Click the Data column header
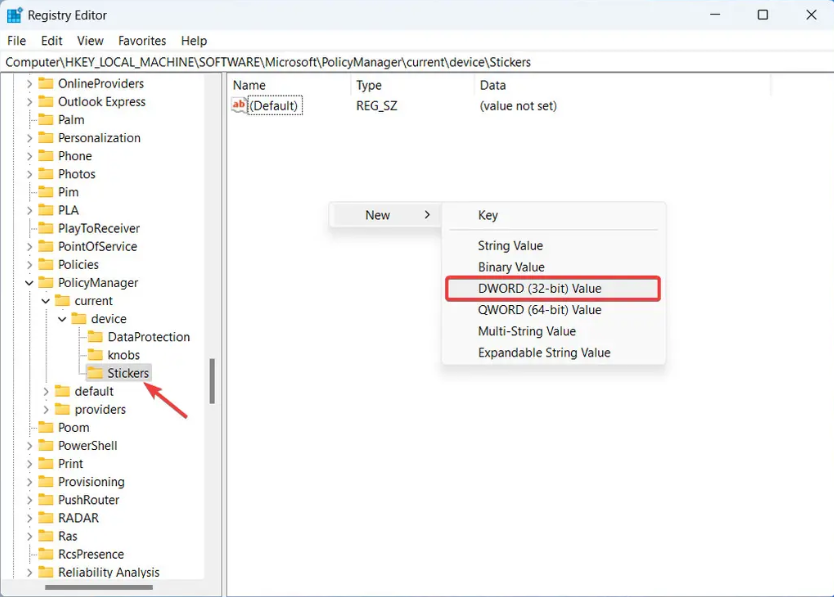 [x=622, y=85]
